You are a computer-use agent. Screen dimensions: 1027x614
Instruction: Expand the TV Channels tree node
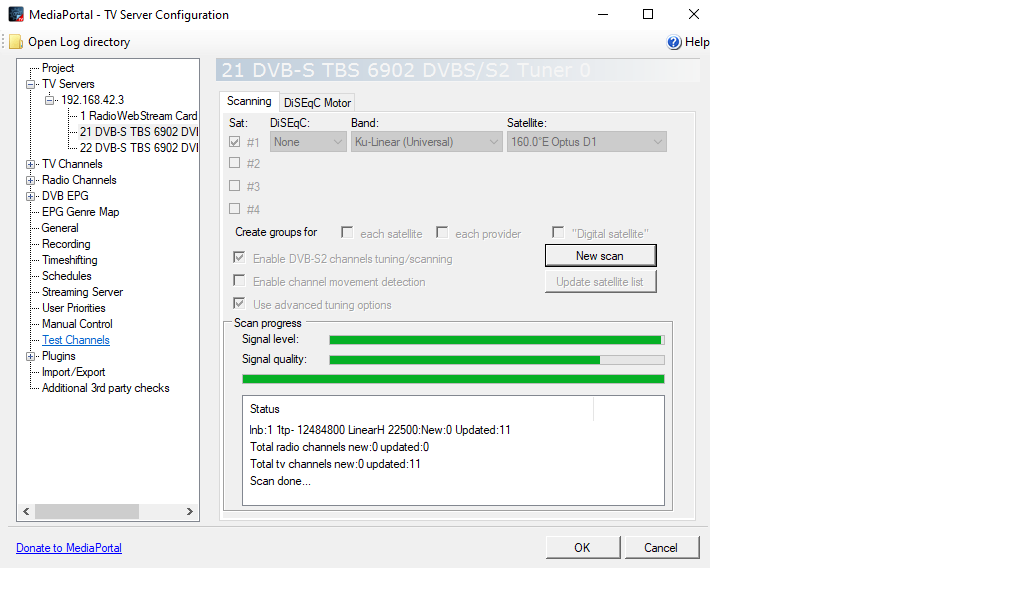coord(31,164)
